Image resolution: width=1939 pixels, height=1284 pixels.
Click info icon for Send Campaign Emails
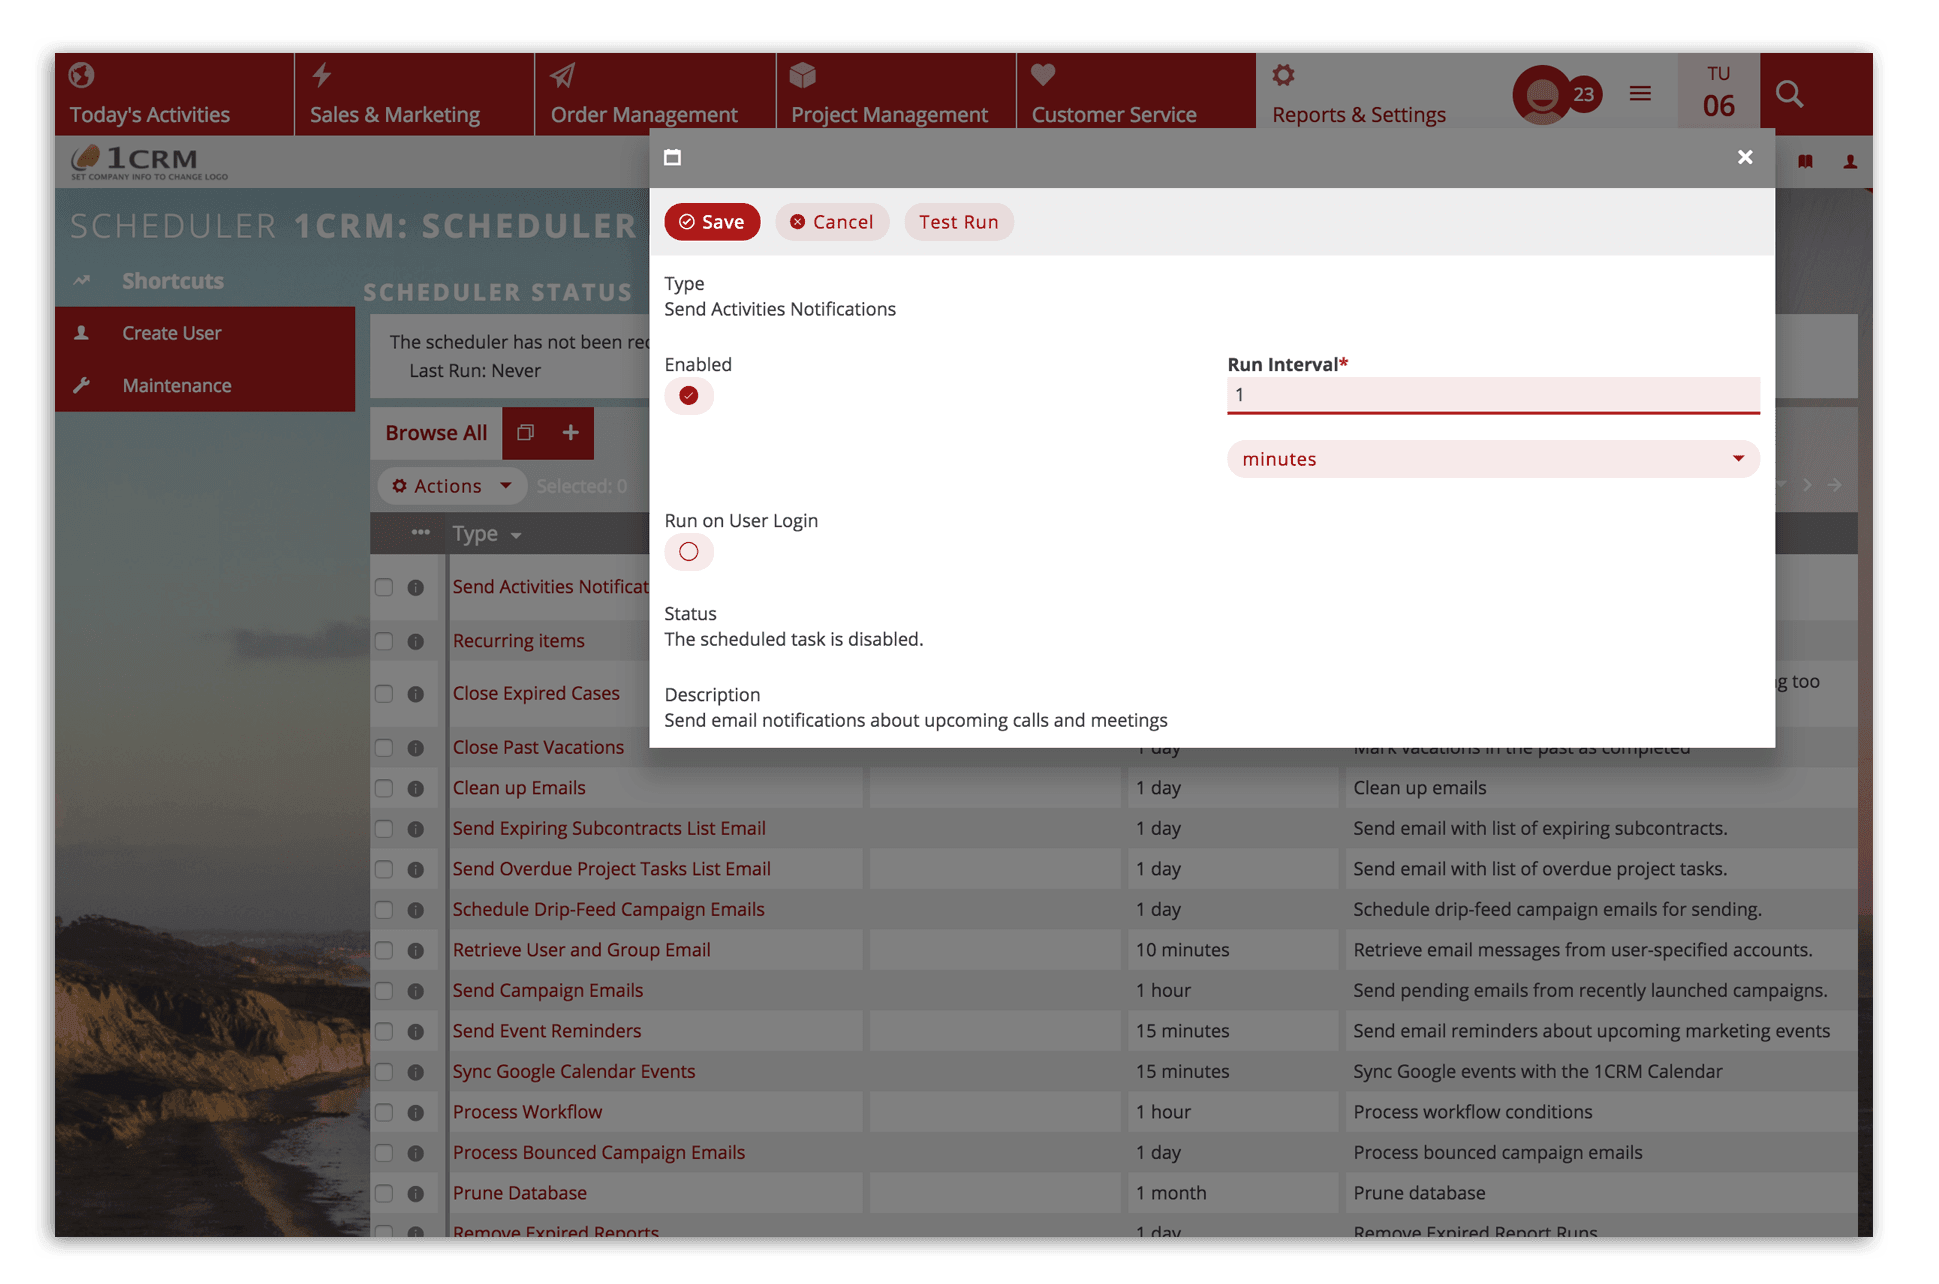pos(416,991)
